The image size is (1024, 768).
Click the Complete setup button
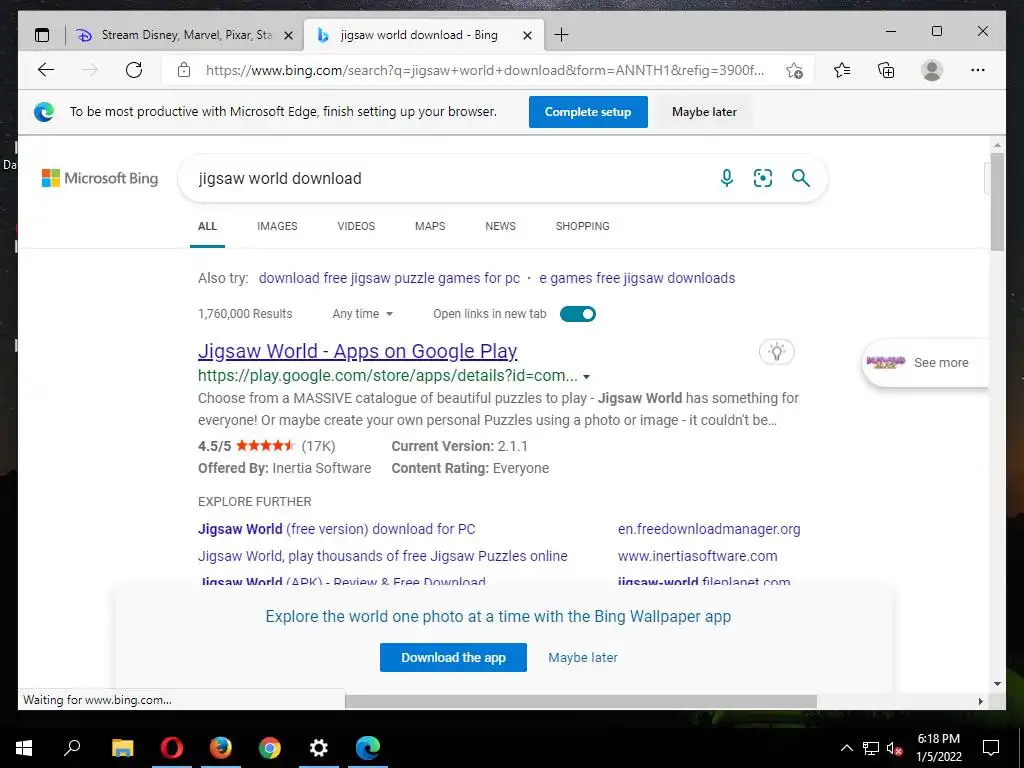(588, 112)
